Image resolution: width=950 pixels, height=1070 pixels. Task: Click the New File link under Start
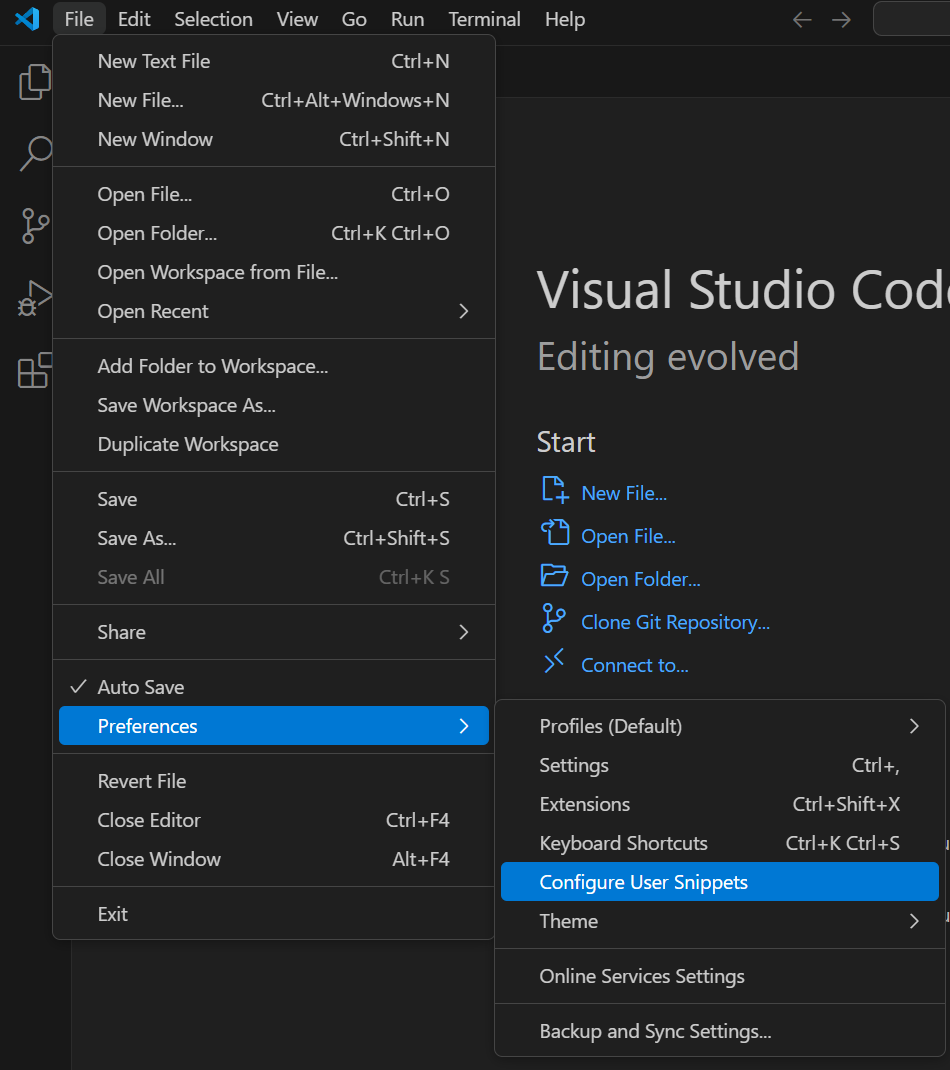(x=624, y=493)
